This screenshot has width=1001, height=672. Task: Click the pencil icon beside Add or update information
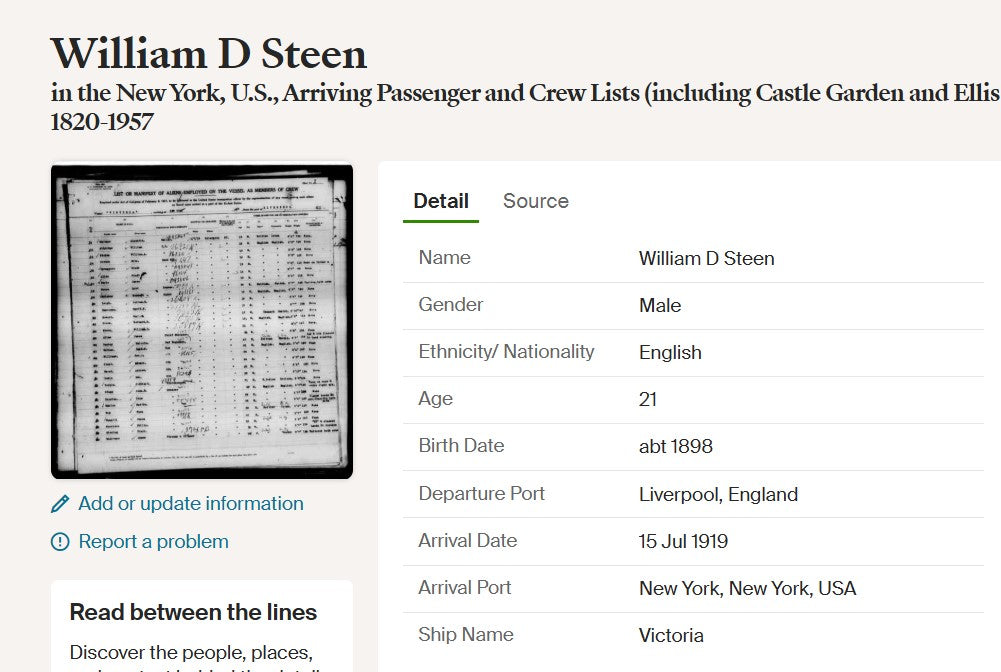pos(60,504)
